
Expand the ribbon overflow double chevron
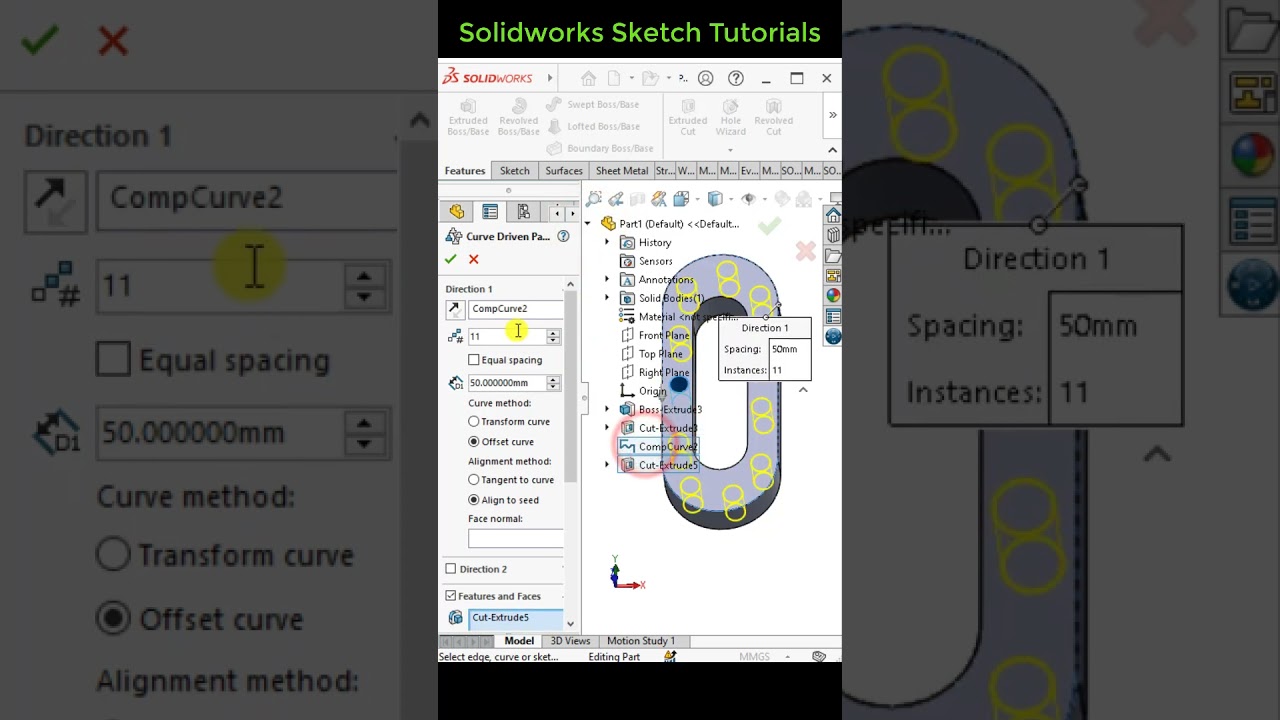point(832,115)
